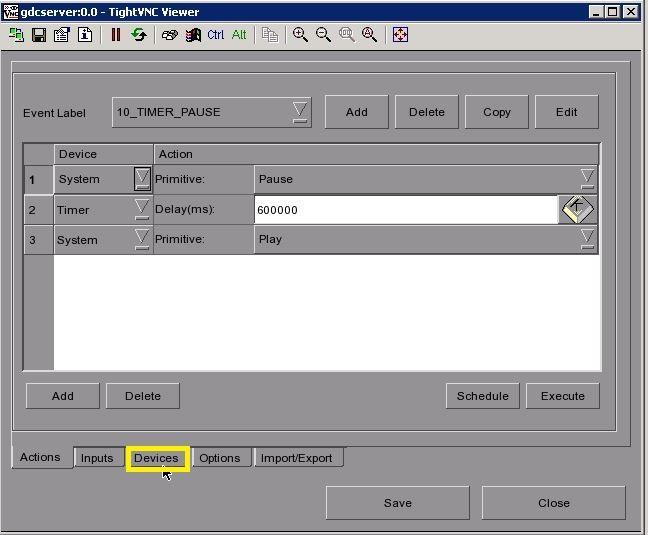Open the row 3 System device dropdown
Screen dimensions: 648x535
pos(142,240)
